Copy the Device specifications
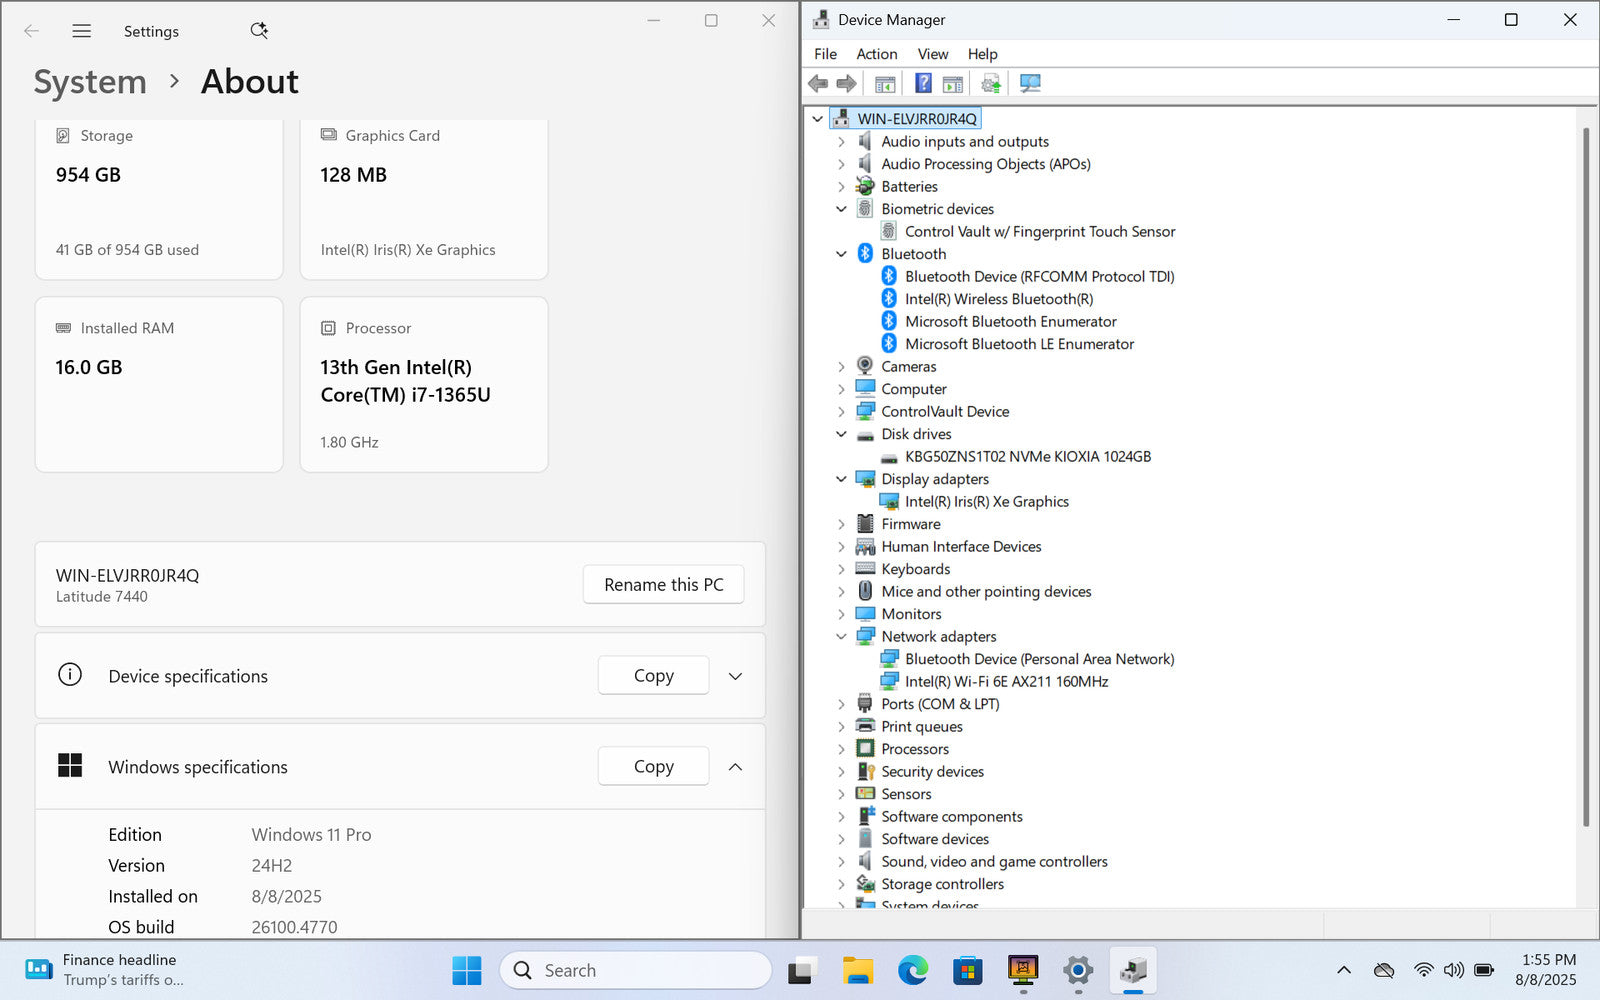This screenshot has width=1600, height=1000. (653, 676)
